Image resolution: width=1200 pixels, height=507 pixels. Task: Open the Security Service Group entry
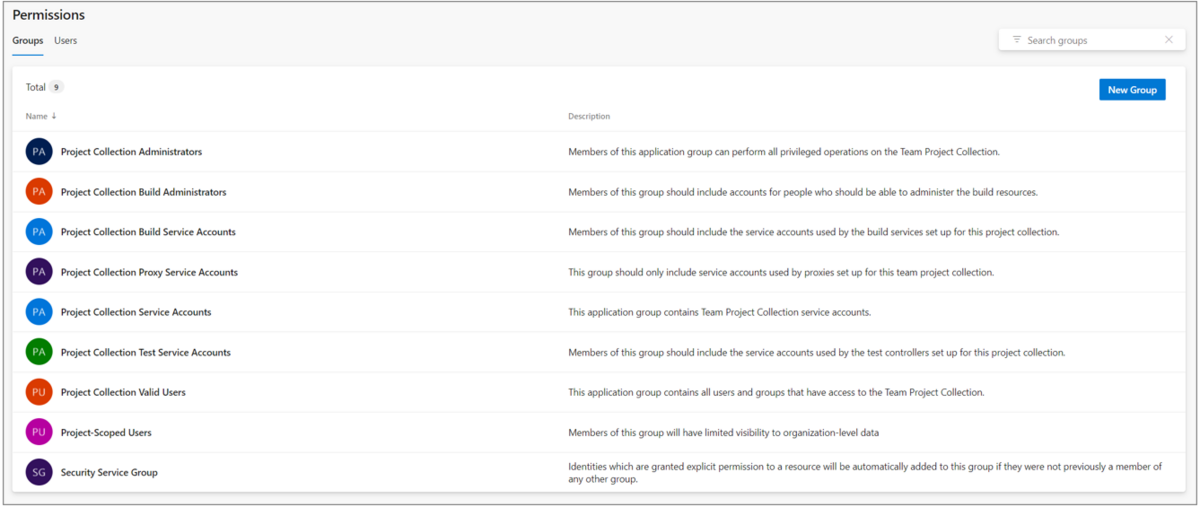[x=109, y=472]
